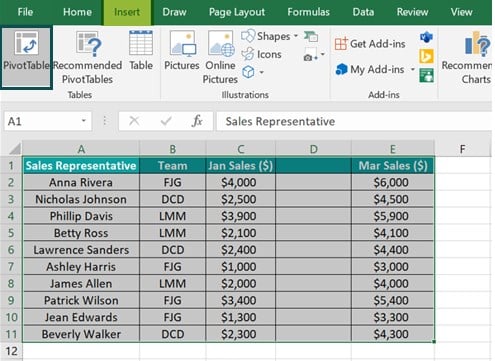Select column B header
Image resolution: width=495 pixels, height=361 pixels.
click(x=173, y=149)
